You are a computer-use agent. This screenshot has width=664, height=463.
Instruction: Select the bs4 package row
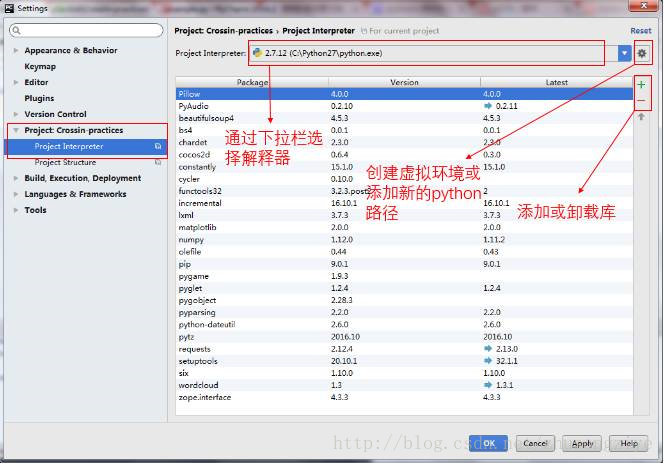pos(404,130)
